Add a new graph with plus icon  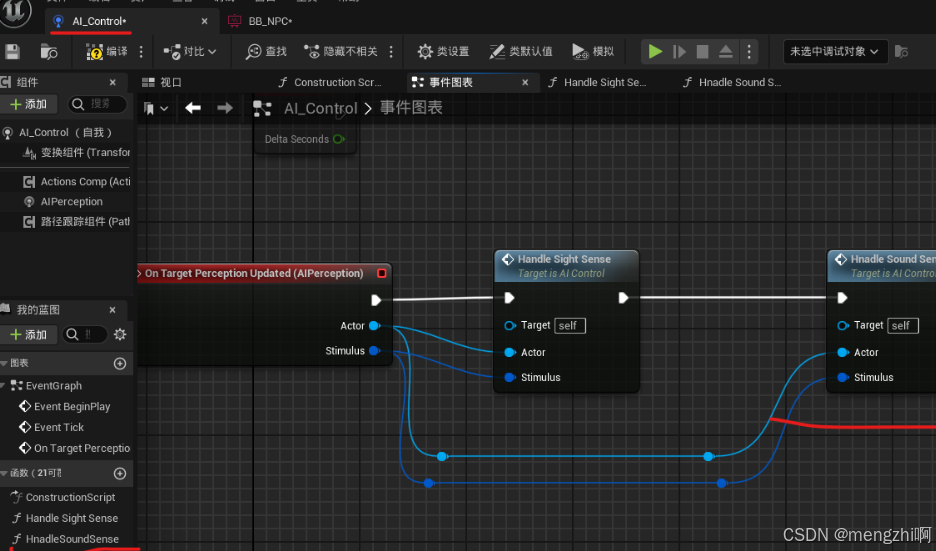[x=120, y=364]
